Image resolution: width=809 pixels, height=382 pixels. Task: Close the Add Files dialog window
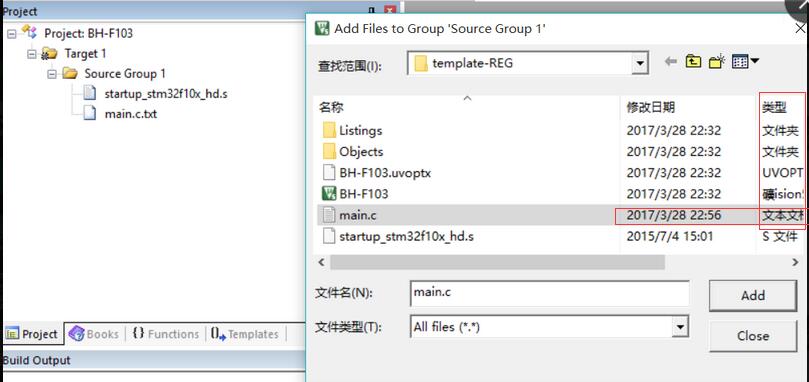(801, 29)
